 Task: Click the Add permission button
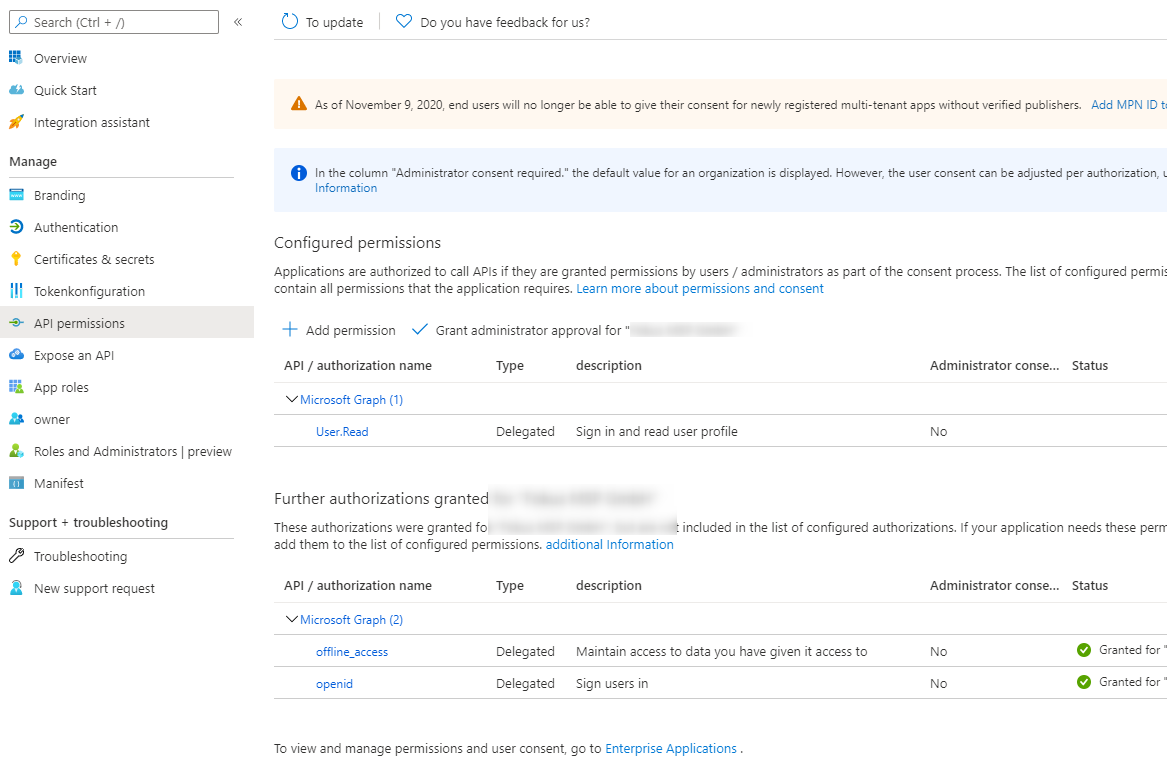click(x=339, y=330)
